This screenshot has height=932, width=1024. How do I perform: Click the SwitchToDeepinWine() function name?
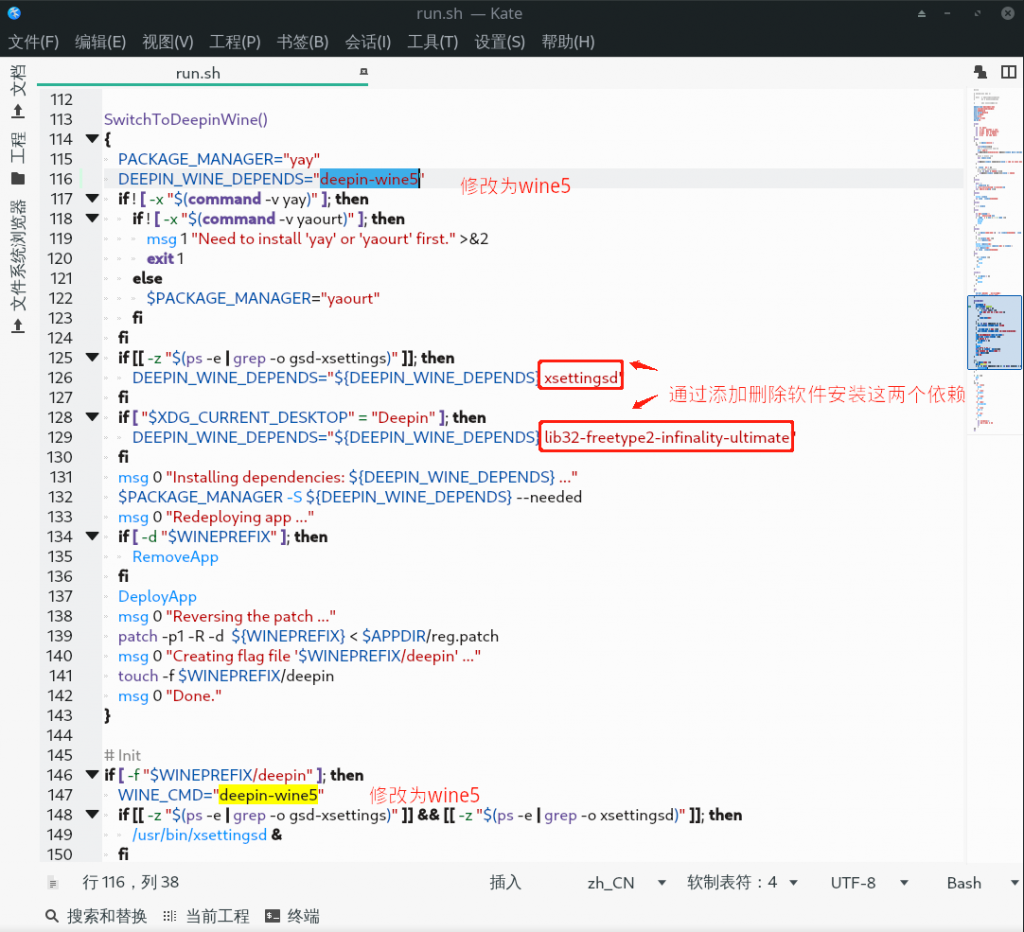tap(185, 120)
